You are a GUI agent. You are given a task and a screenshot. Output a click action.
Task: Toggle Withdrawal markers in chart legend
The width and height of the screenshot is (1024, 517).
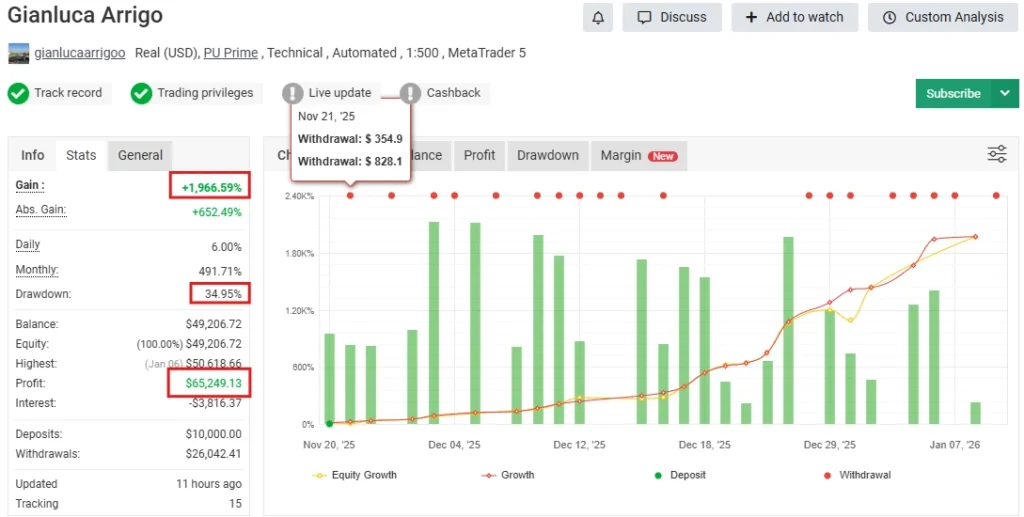tap(857, 475)
